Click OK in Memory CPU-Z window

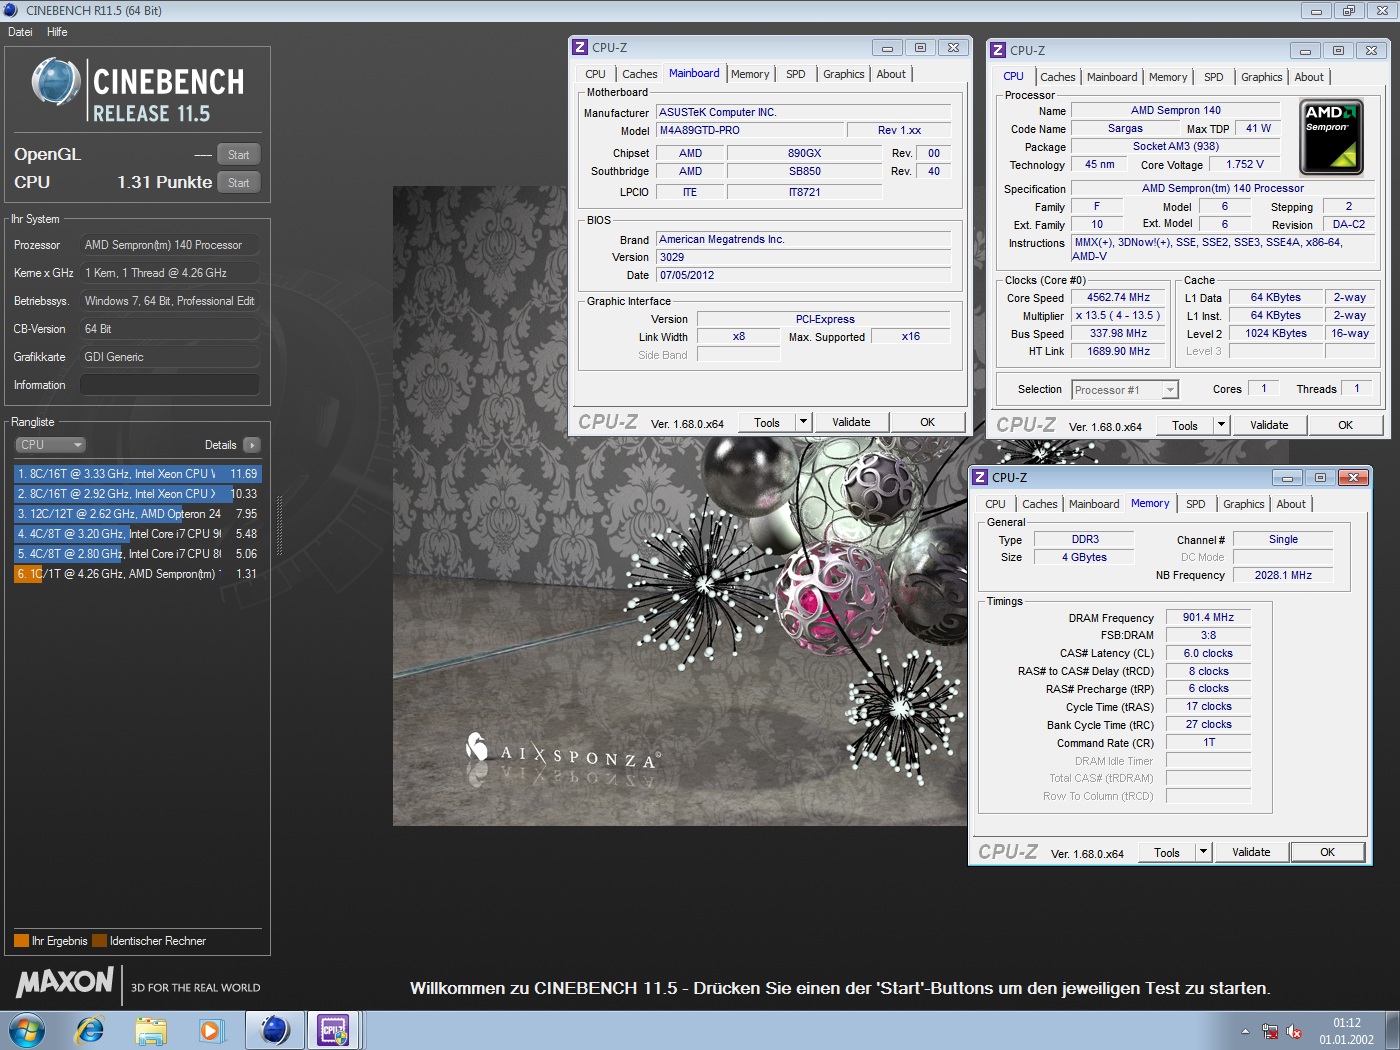click(1328, 852)
